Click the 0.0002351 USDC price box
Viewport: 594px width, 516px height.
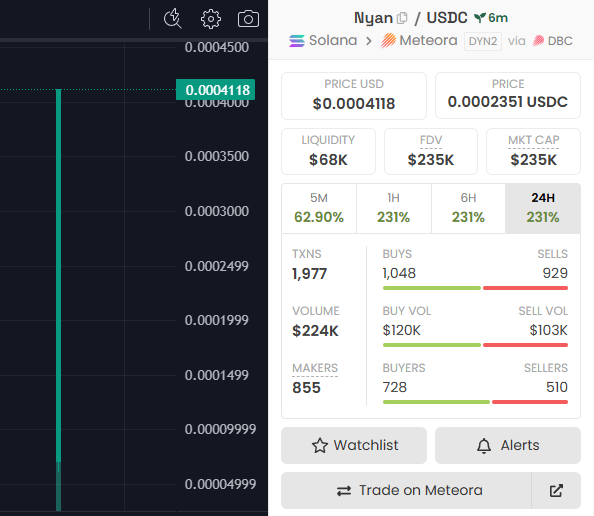click(508, 95)
